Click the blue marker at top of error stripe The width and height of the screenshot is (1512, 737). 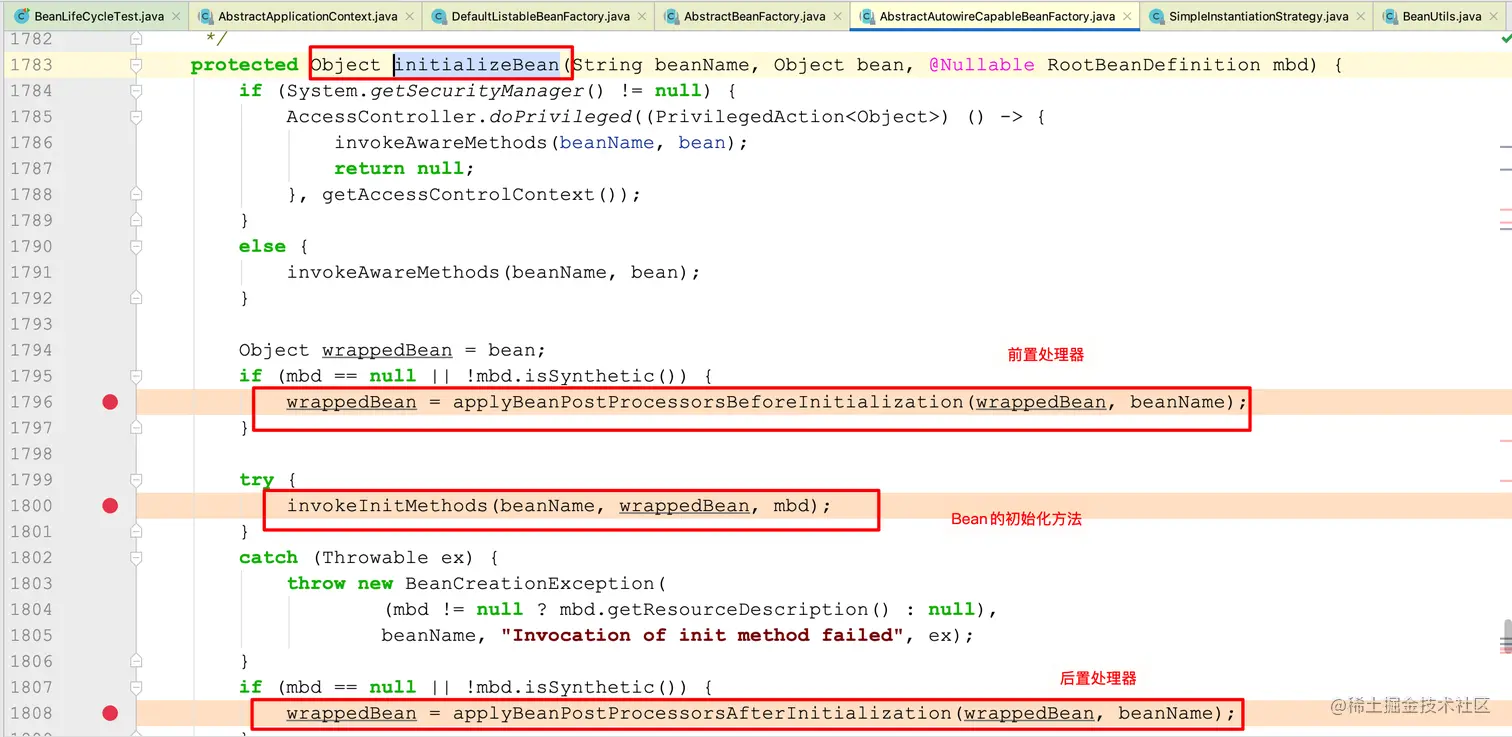(1506, 147)
